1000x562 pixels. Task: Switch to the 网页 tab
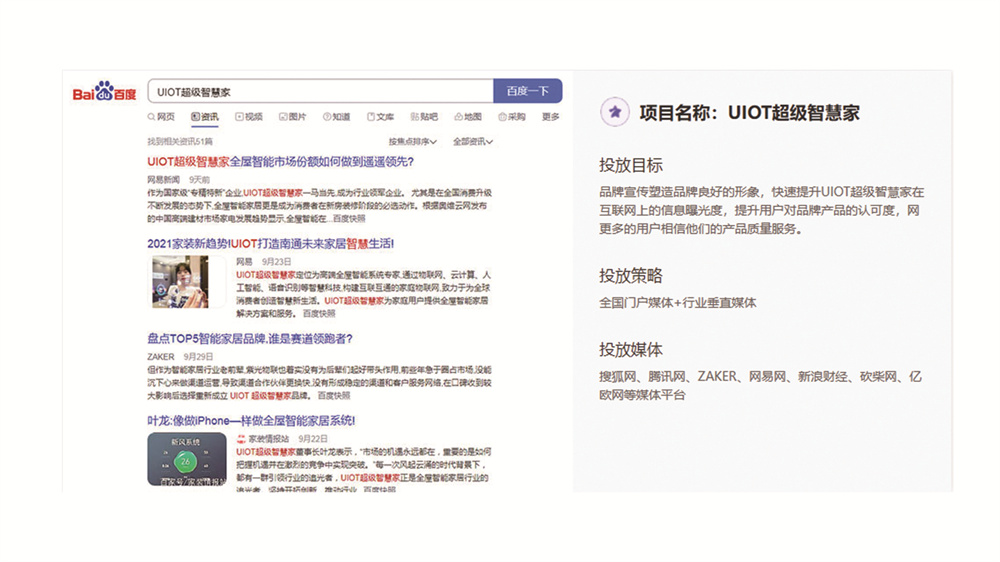point(160,117)
